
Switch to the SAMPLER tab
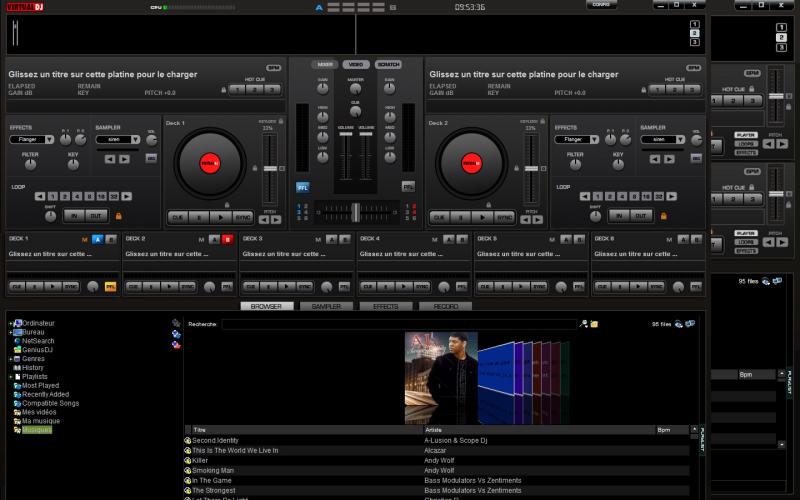pyautogui.click(x=326, y=306)
